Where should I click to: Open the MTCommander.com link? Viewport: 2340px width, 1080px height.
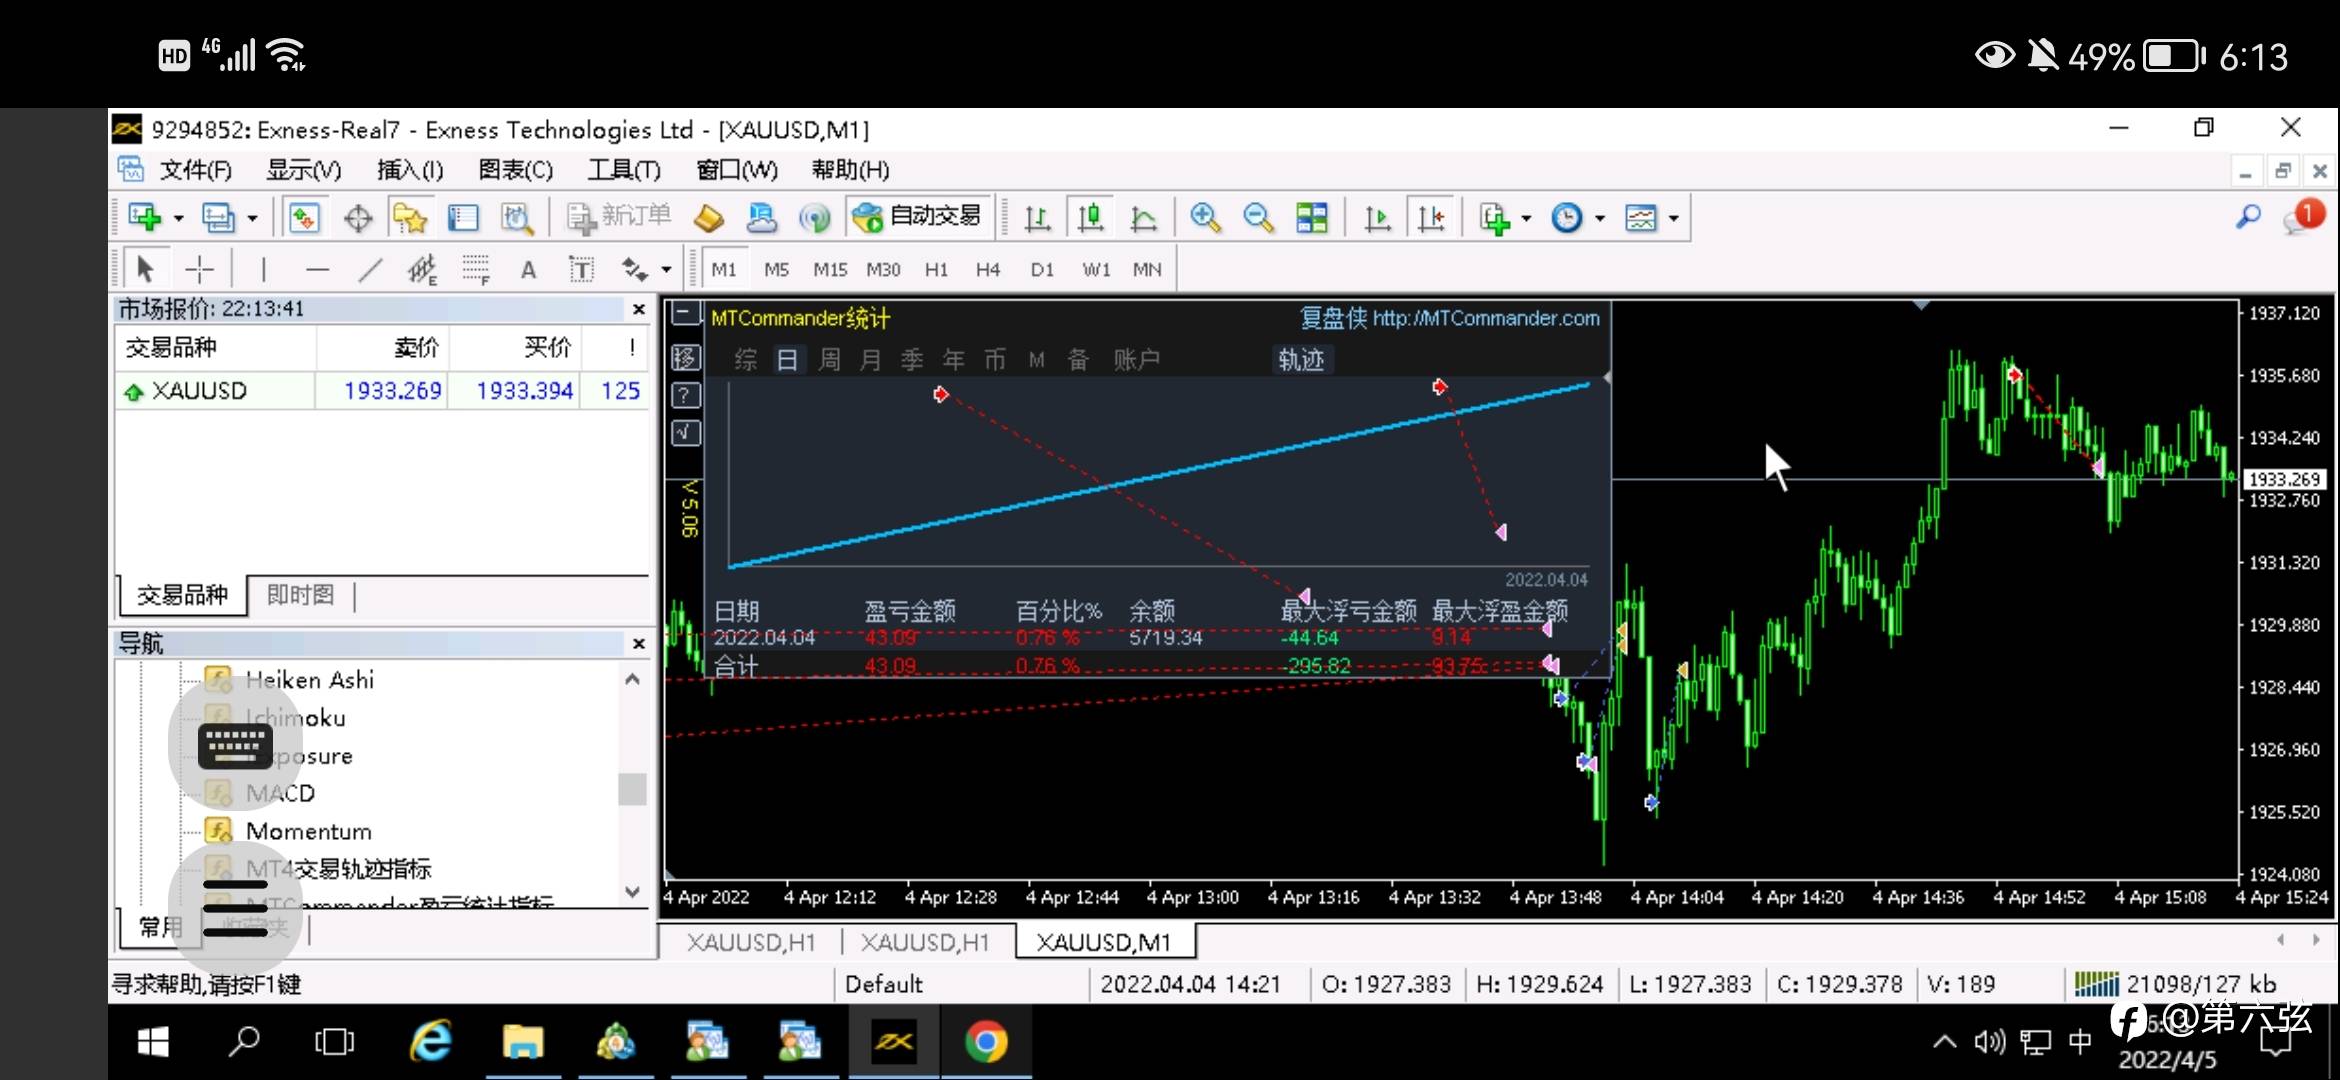click(1485, 318)
